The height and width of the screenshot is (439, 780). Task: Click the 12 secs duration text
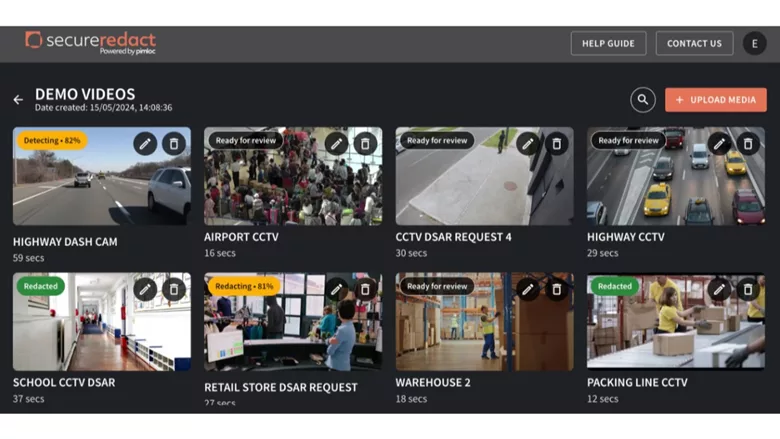[603, 399]
